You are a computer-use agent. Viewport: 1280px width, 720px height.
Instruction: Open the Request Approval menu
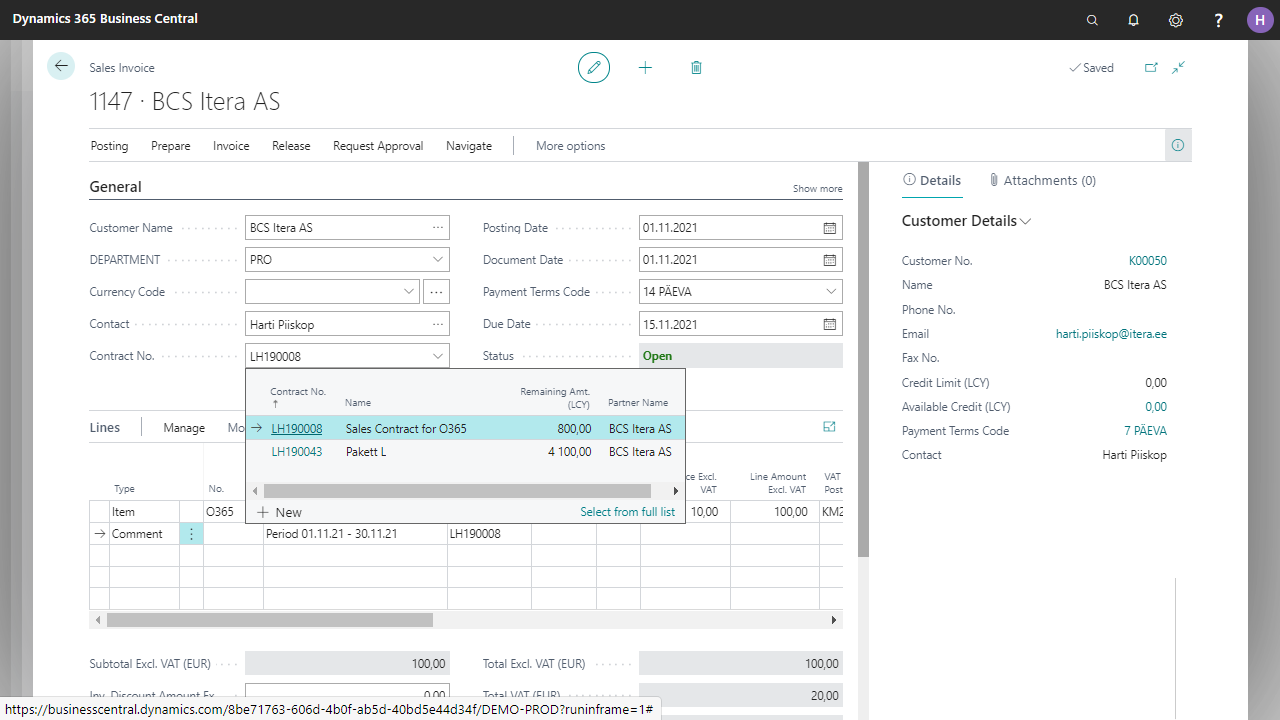tap(378, 146)
